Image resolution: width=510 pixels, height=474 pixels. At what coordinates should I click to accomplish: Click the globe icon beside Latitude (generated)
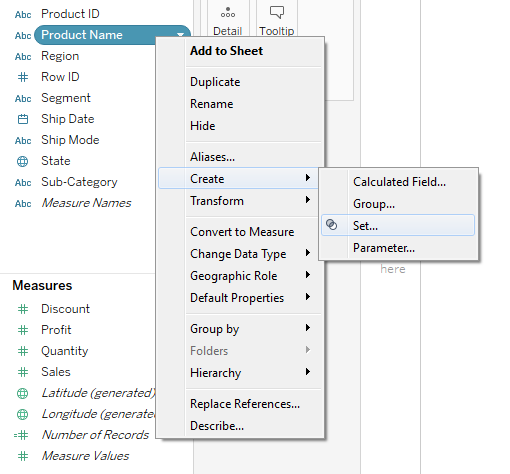[x=23, y=393]
